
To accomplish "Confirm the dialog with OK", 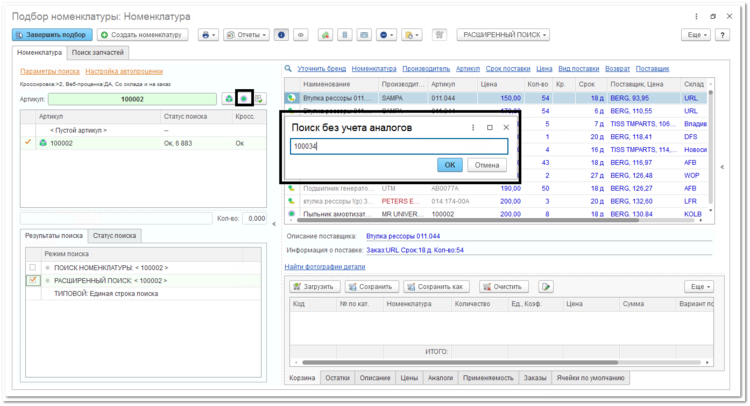I will click(x=450, y=165).
